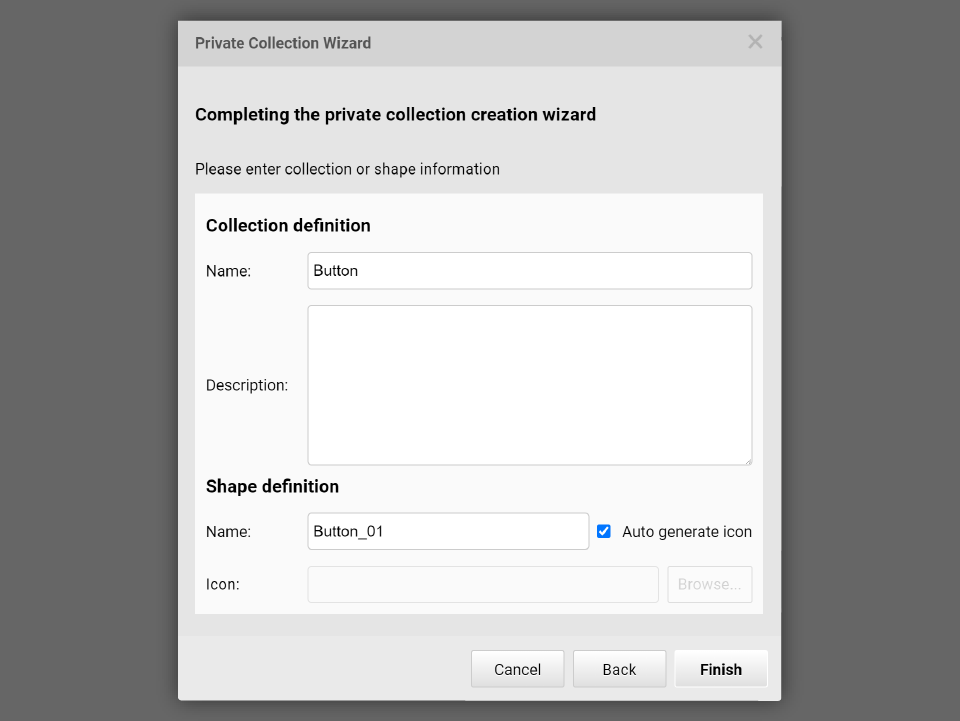Uncheck the Auto generate icon checkbox
This screenshot has width=960, height=721.
click(604, 532)
